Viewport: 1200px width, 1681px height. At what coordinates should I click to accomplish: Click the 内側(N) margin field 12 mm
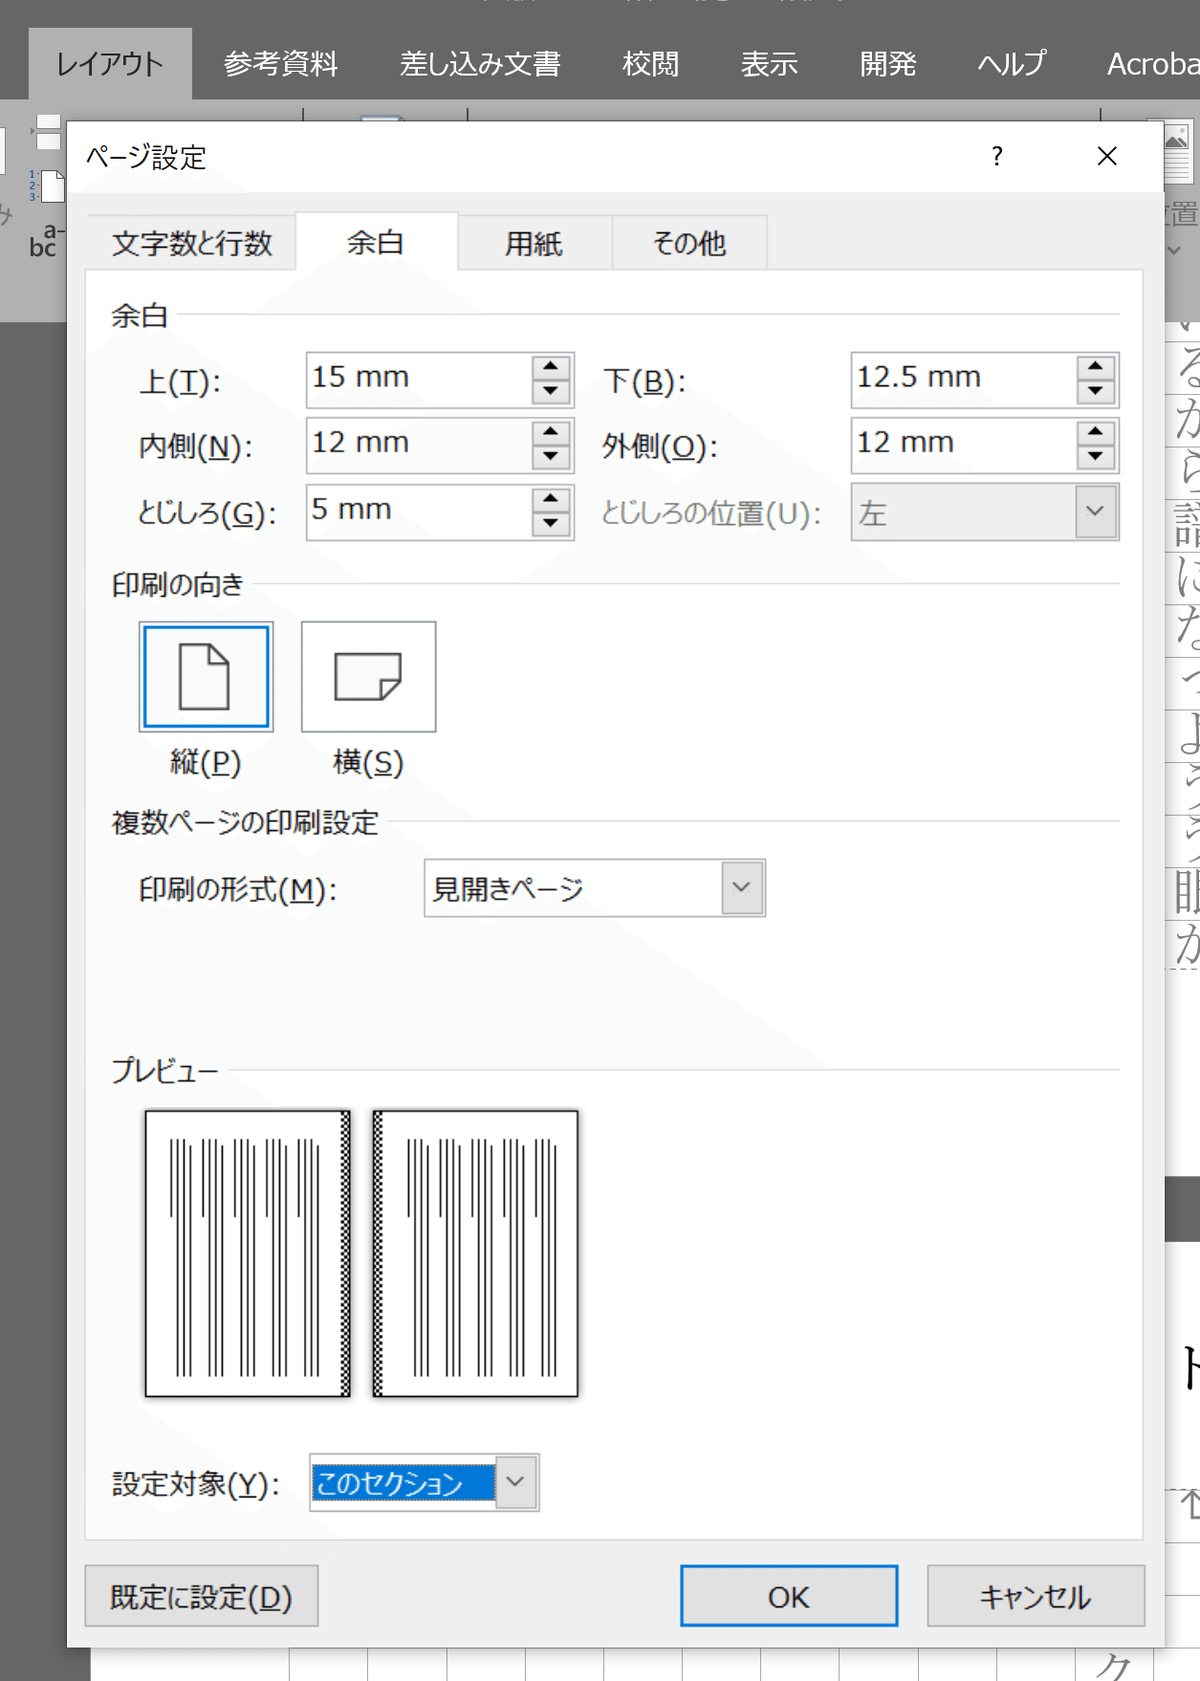pos(419,445)
